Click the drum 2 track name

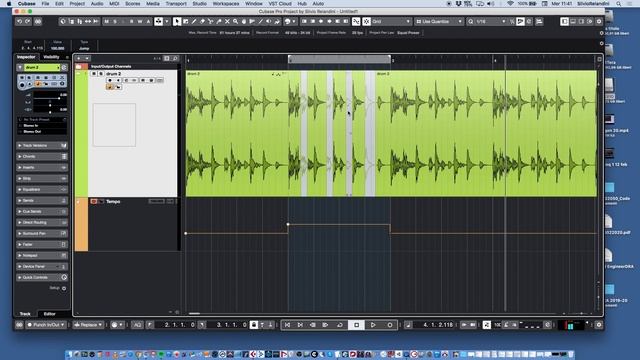113,73
